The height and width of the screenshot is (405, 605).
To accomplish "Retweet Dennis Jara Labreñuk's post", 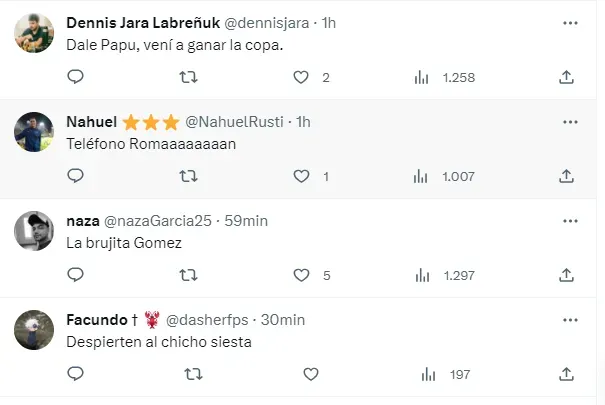I will click(x=188, y=77).
